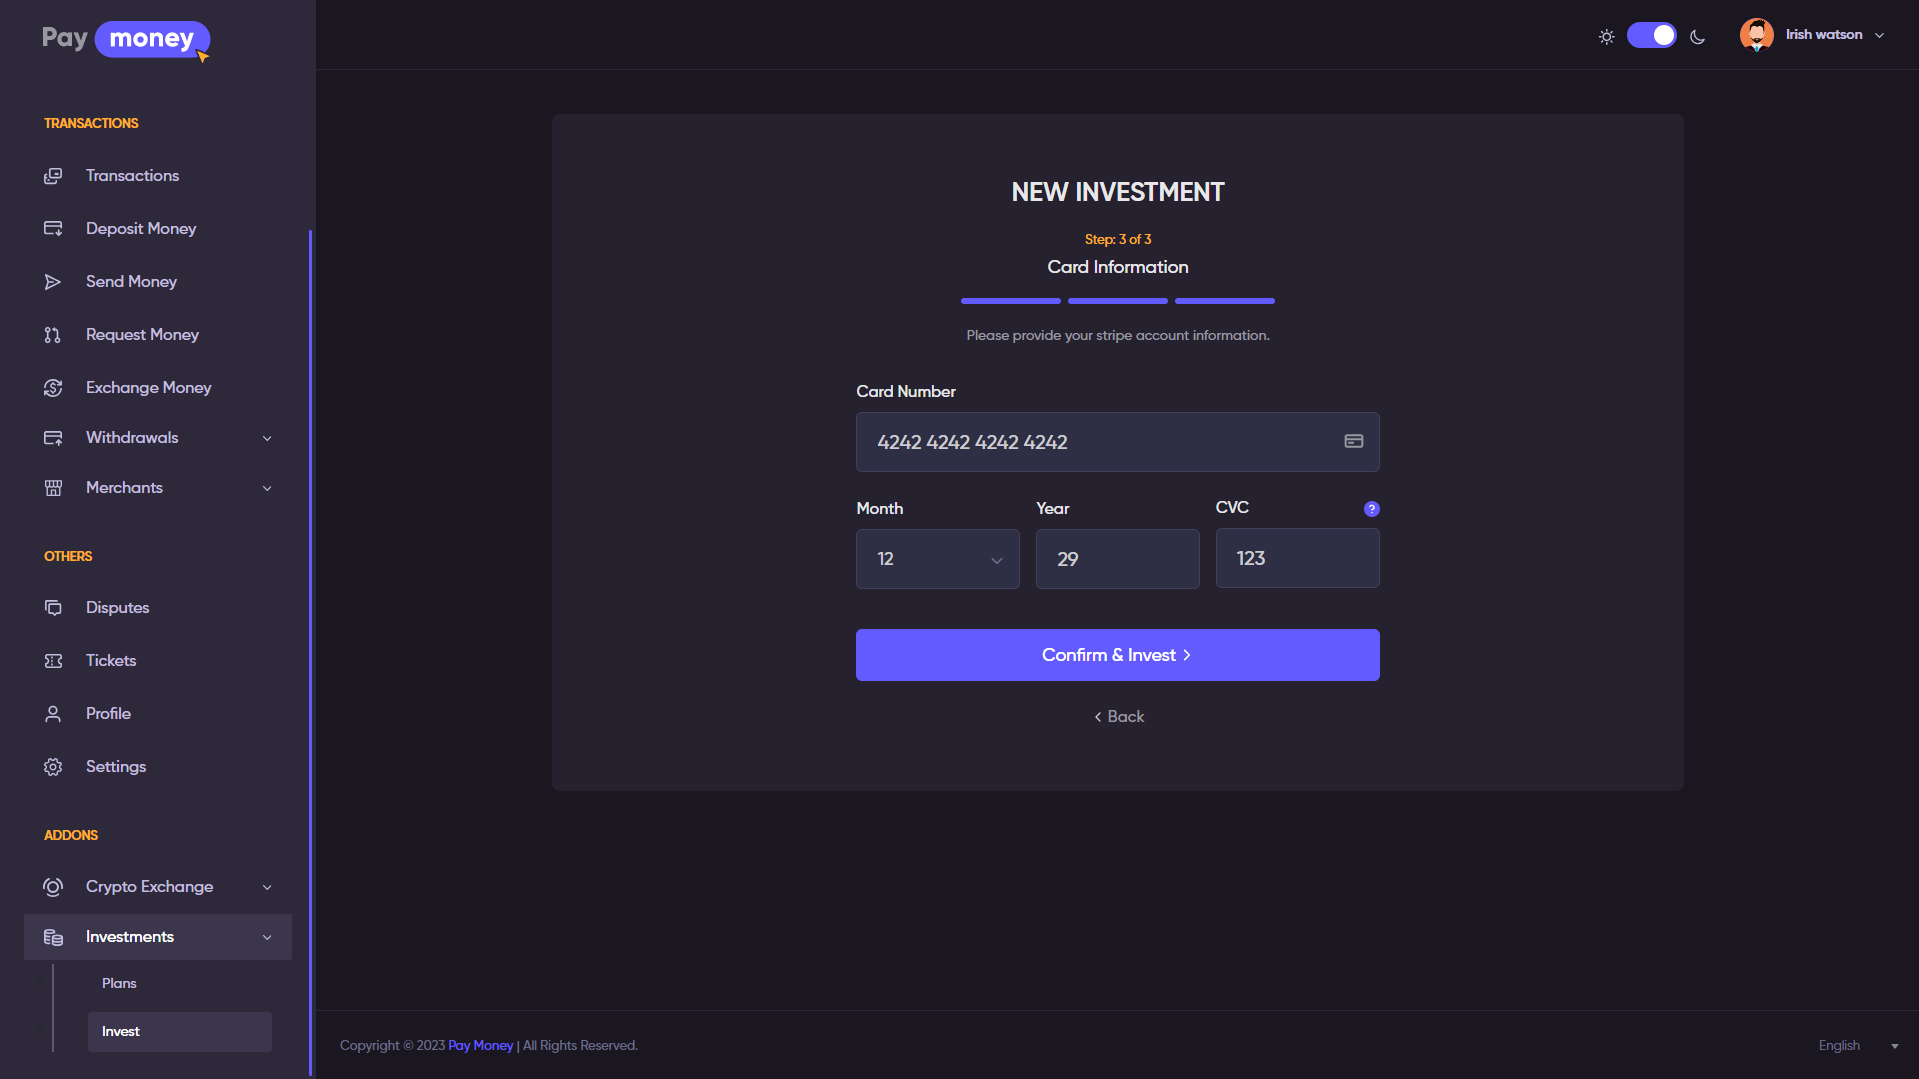Expand the Merchants submenu

267,488
